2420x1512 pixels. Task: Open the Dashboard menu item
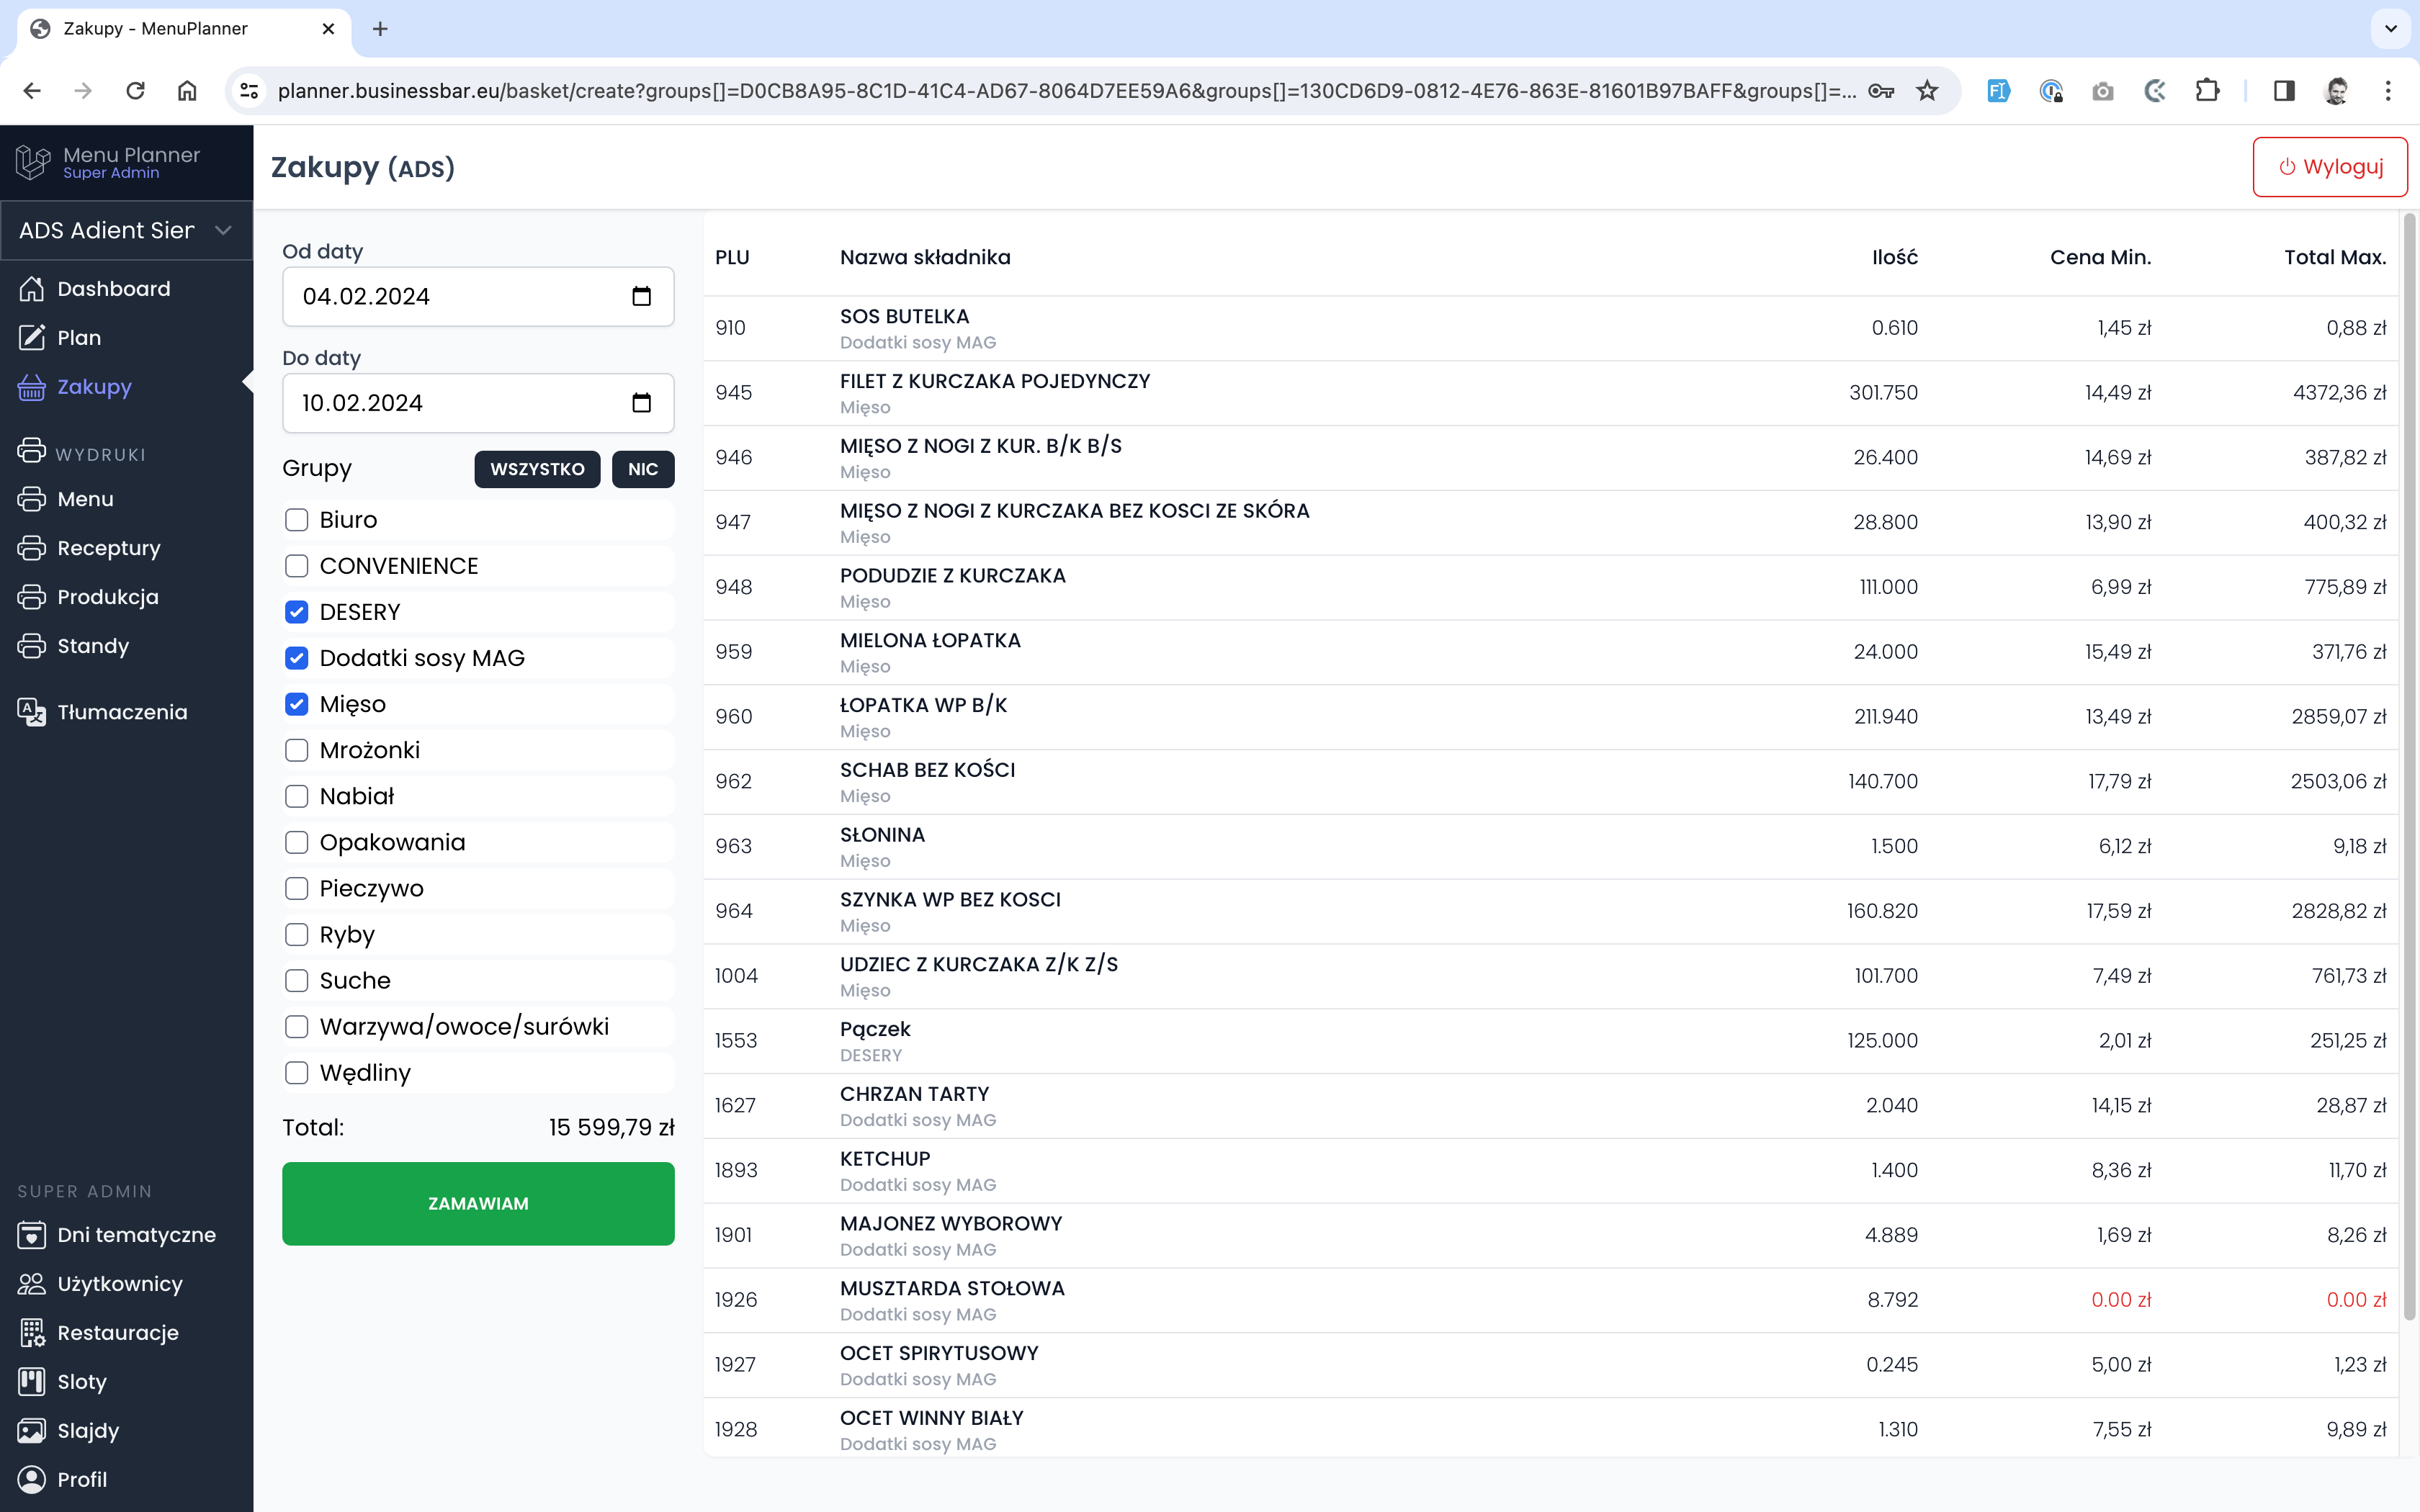[113, 289]
